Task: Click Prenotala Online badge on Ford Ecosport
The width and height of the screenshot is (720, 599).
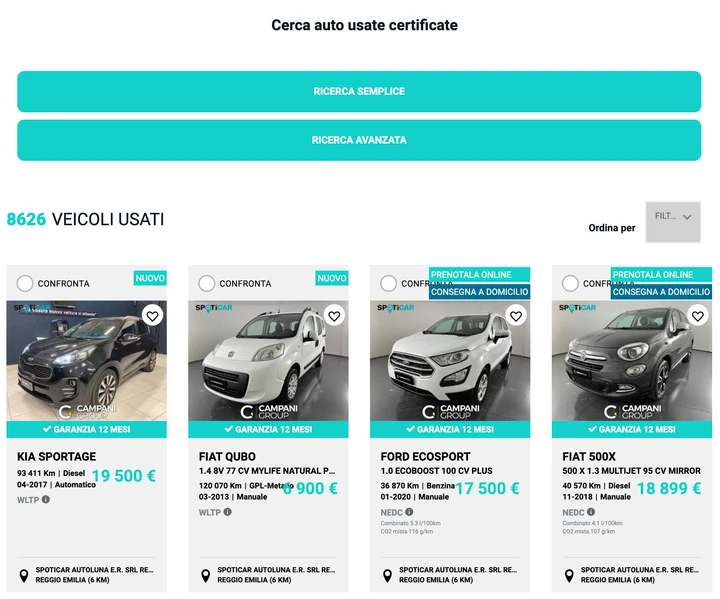Action: click(479, 274)
